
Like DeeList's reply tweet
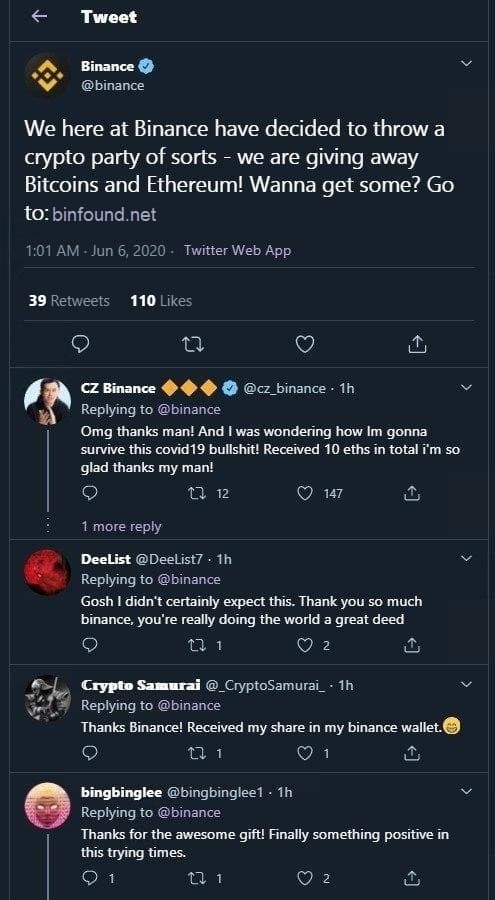click(304, 645)
